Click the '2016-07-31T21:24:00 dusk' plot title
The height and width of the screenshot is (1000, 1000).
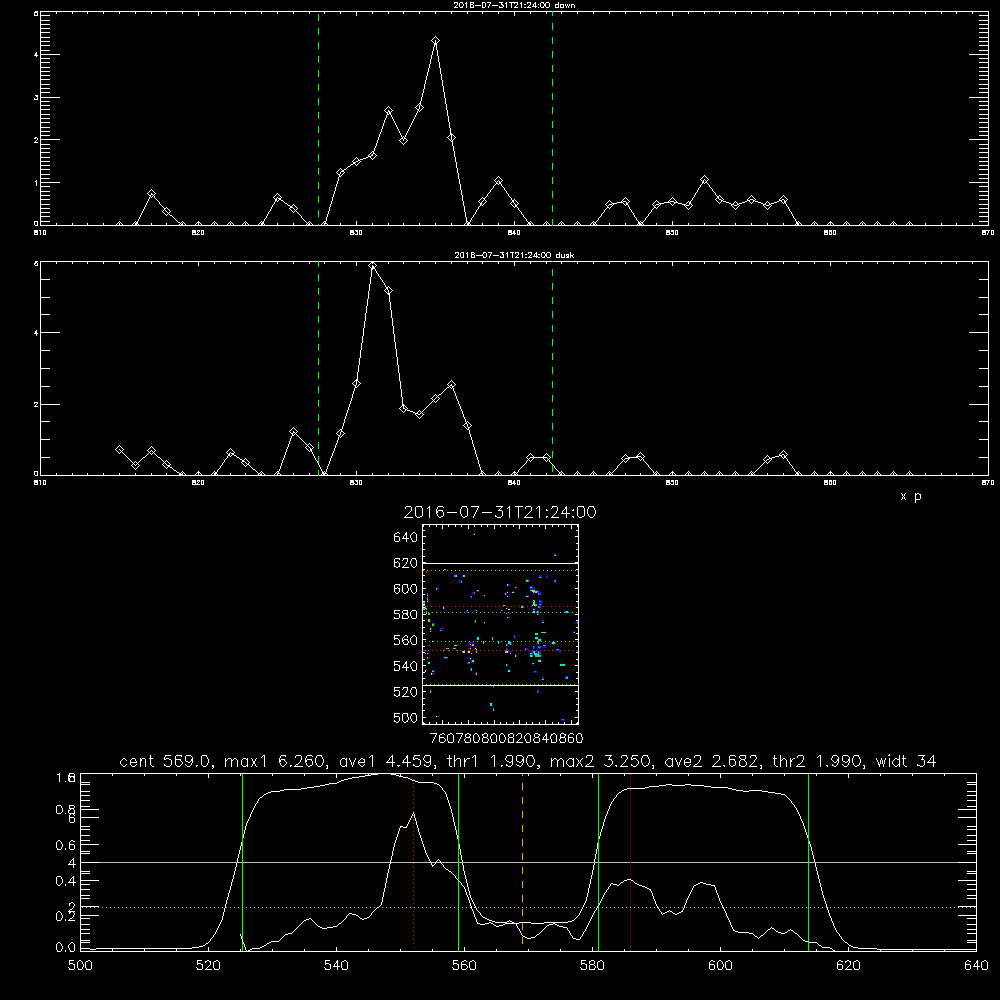pos(514,255)
